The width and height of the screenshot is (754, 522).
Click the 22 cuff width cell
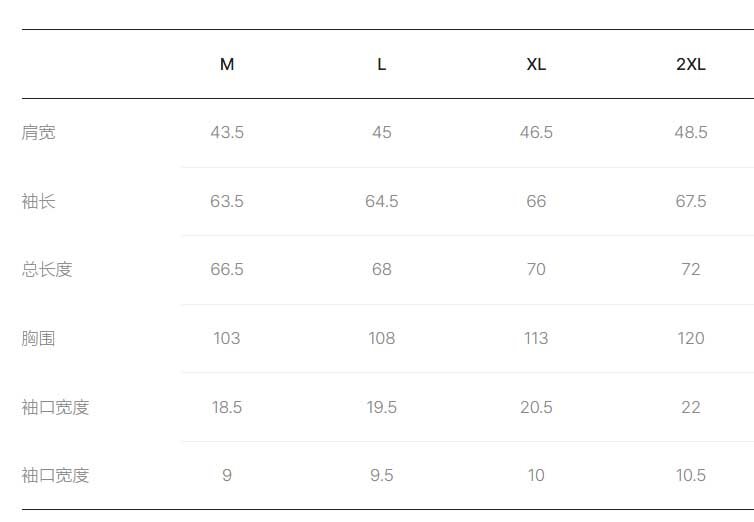tap(691, 407)
